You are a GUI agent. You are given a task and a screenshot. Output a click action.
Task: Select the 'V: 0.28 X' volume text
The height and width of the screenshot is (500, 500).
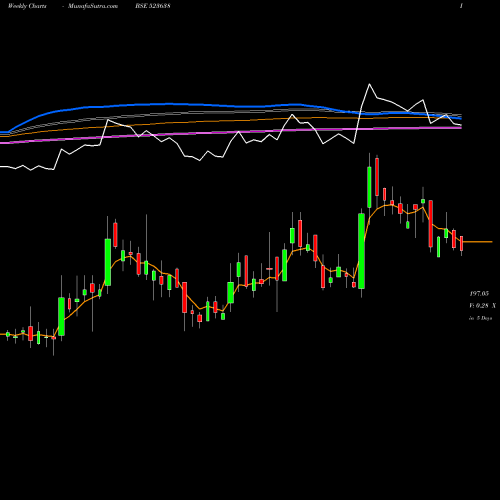coord(482,306)
